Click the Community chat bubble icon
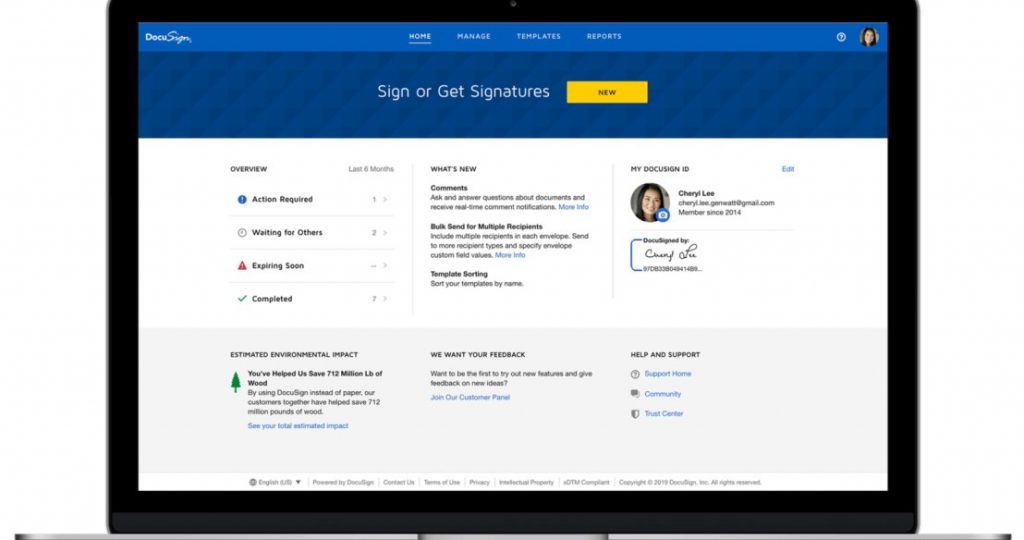This screenshot has height=540, width=1024. point(635,394)
